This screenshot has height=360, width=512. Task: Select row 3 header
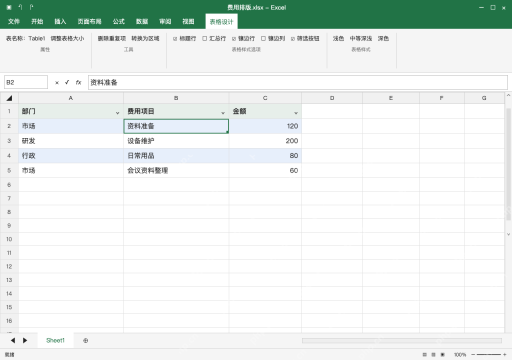tap(9, 141)
